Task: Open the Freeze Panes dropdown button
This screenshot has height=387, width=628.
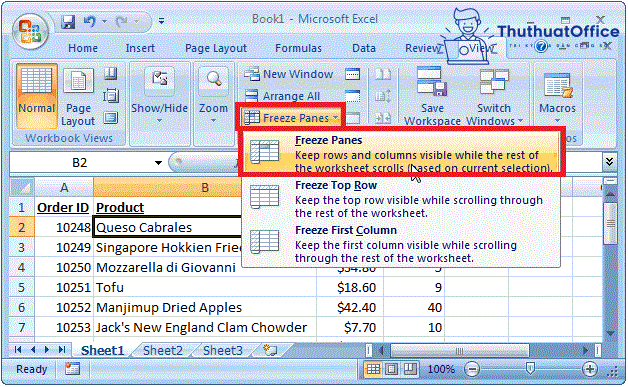Action: tap(292, 118)
